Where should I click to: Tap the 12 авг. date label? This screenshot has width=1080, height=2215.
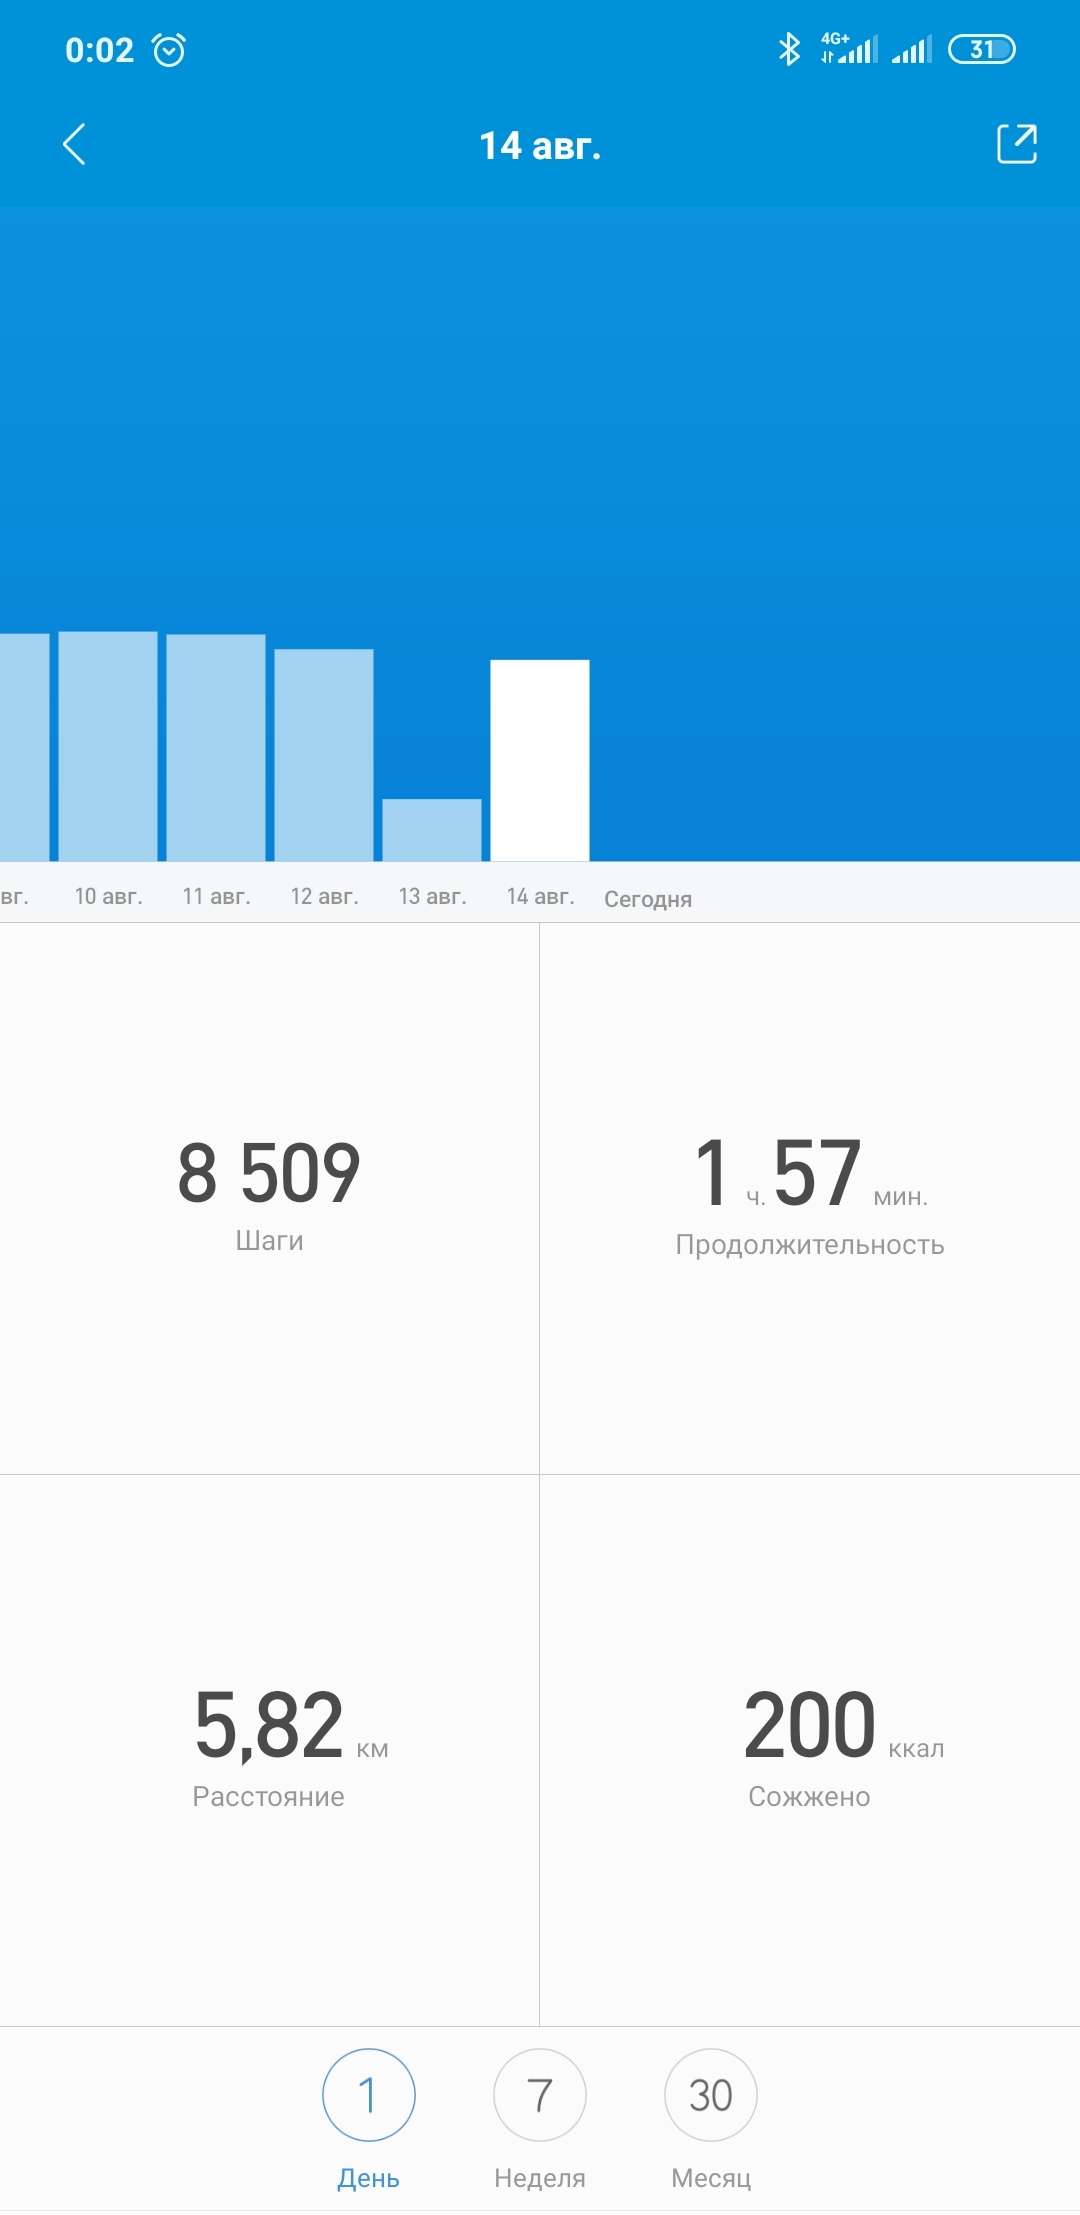point(324,896)
